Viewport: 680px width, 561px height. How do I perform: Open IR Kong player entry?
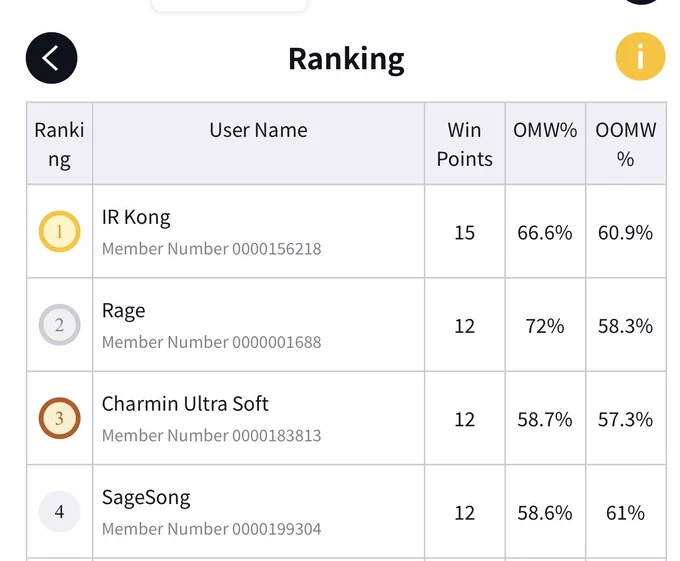(136, 217)
